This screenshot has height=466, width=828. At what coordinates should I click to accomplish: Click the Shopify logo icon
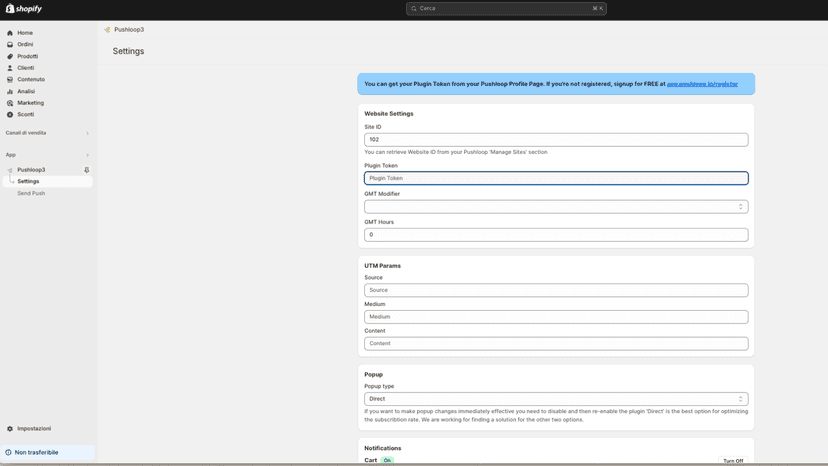(10, 8)
